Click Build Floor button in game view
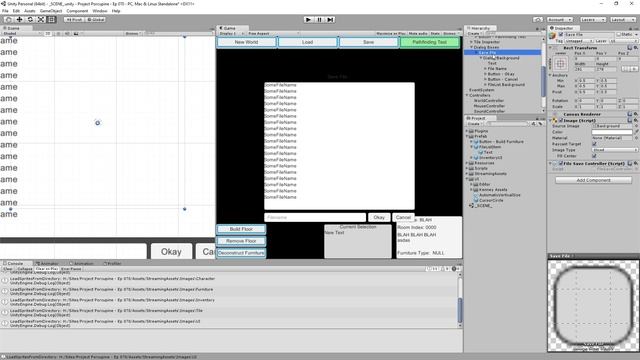This screenshot has height=360, width=640. tap(241, 229)
